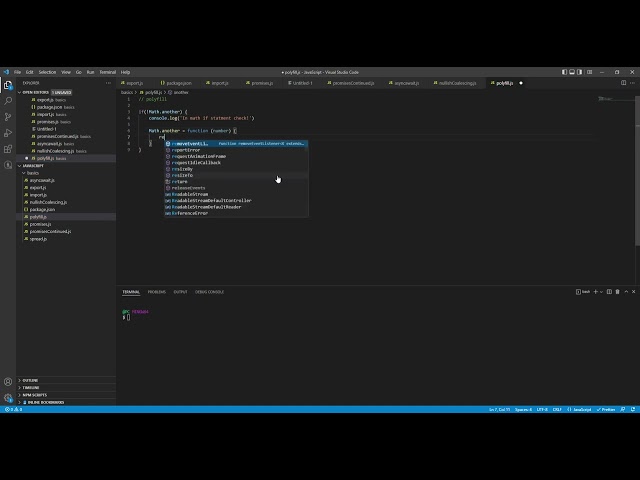Open the Search view in activity bar

(x=8, y=101)
